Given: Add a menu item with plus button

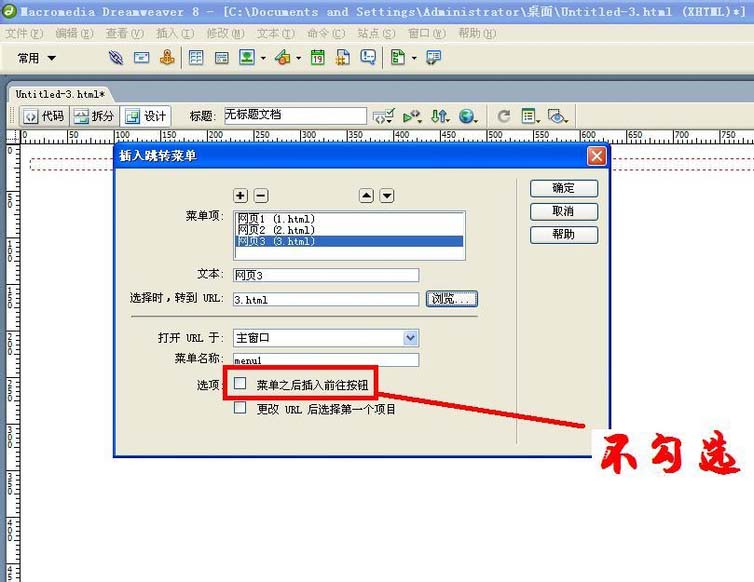Looking at the screenshot, I should click(240, 196).
